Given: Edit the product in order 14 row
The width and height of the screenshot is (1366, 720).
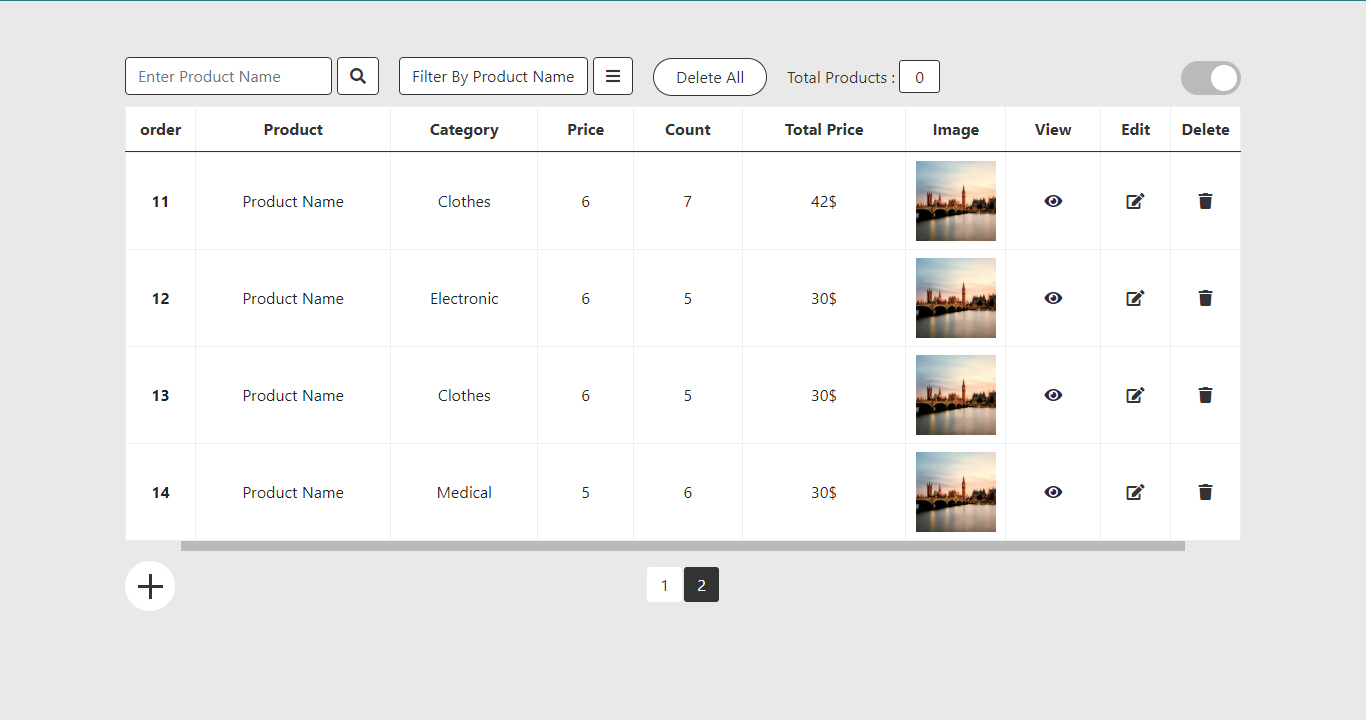Looking at the screenshot, I should tap(1135, 492).
